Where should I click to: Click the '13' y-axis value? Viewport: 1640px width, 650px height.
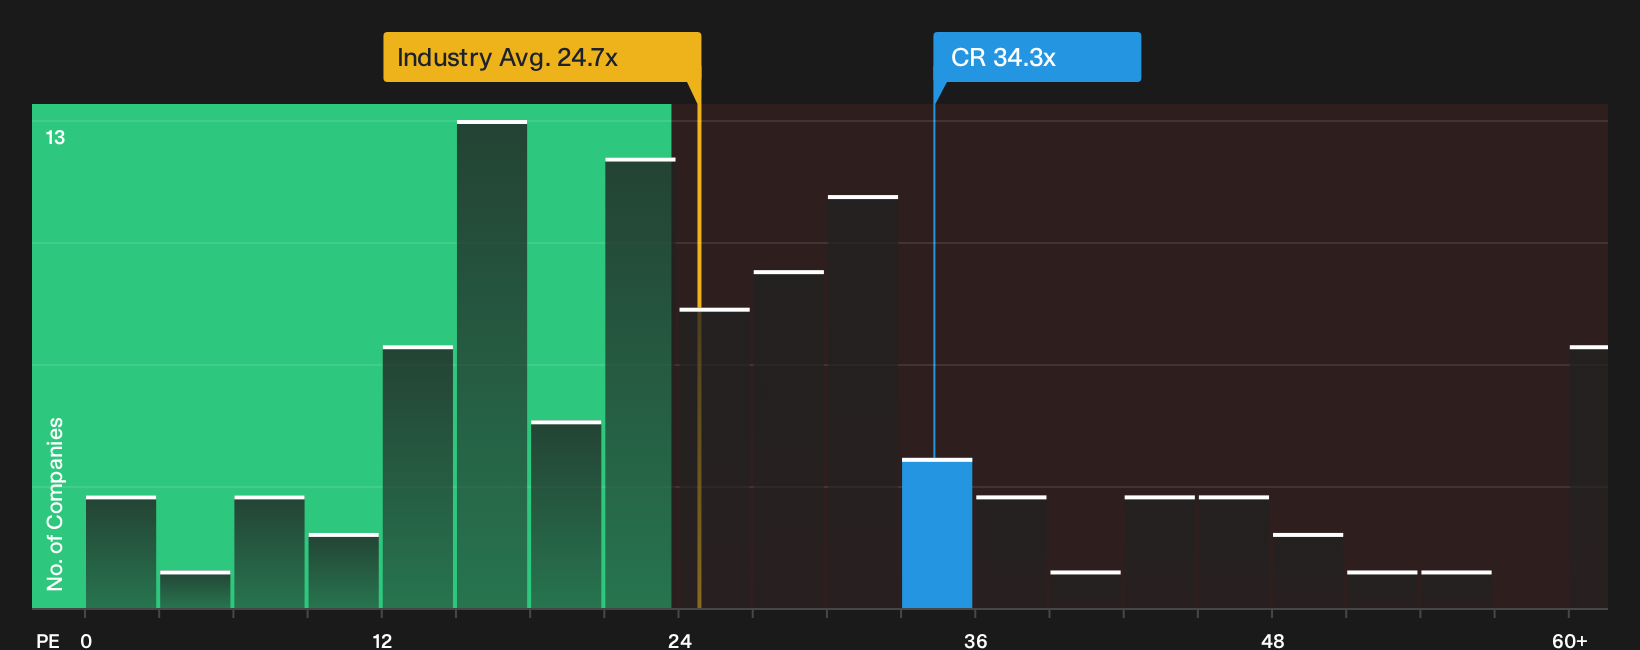pos(55,138)
